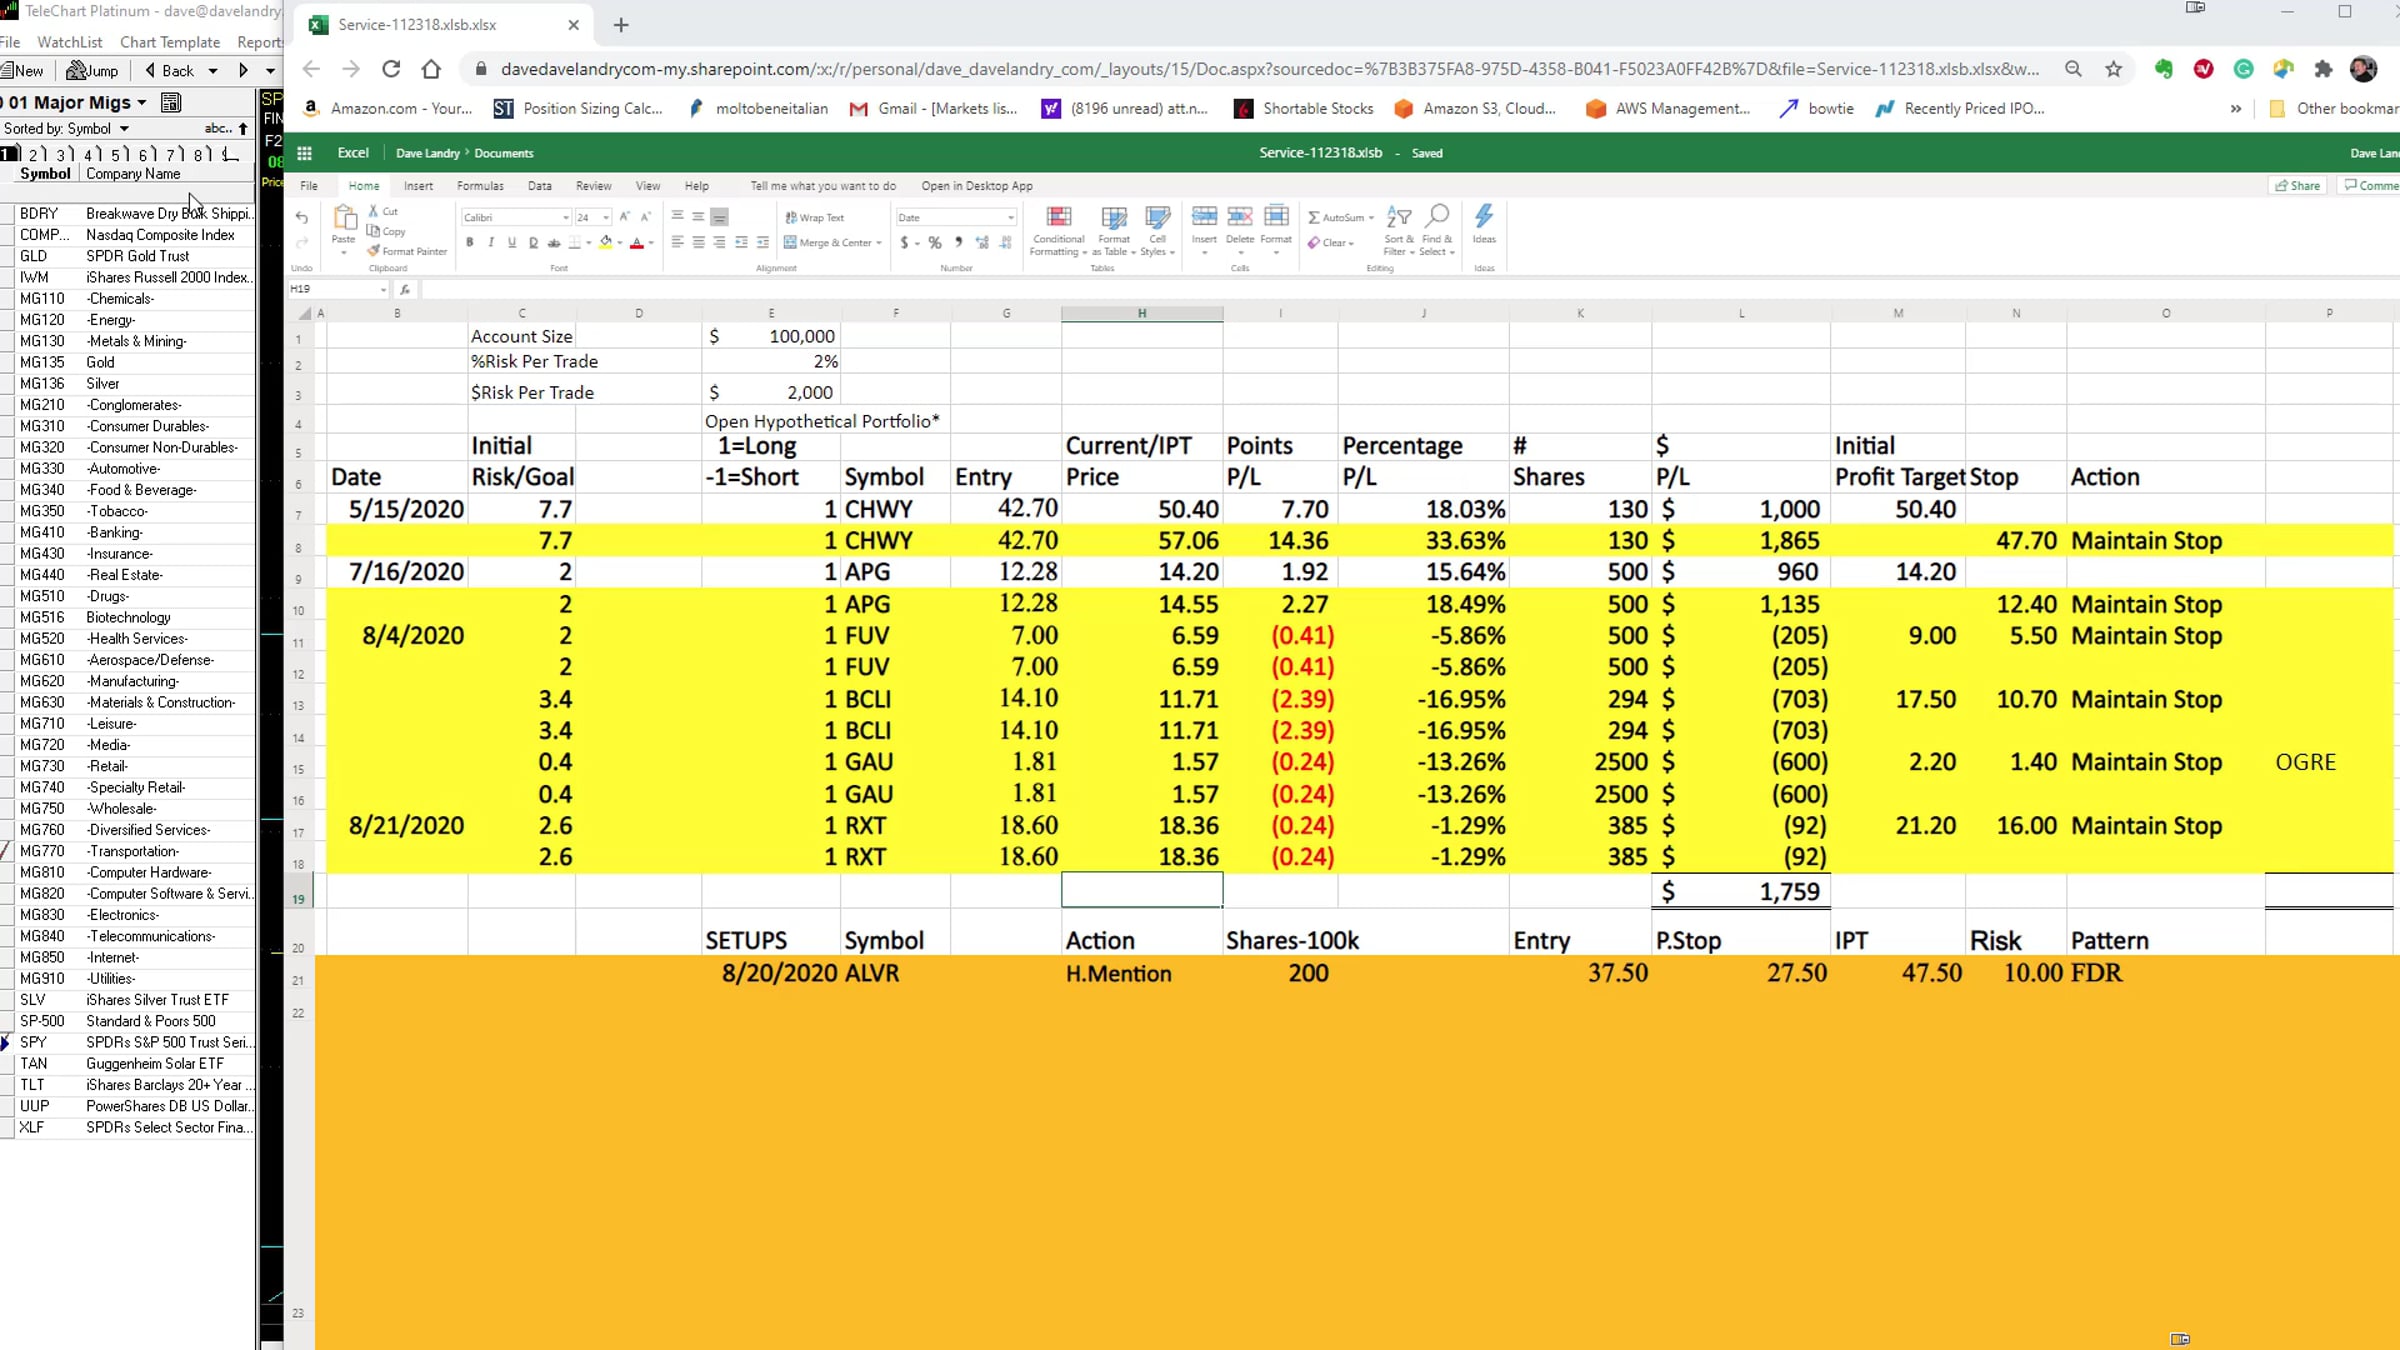Open the Shortable Stocks bookmark
Screen dimensions: 2400x1350
(1304, 108)
